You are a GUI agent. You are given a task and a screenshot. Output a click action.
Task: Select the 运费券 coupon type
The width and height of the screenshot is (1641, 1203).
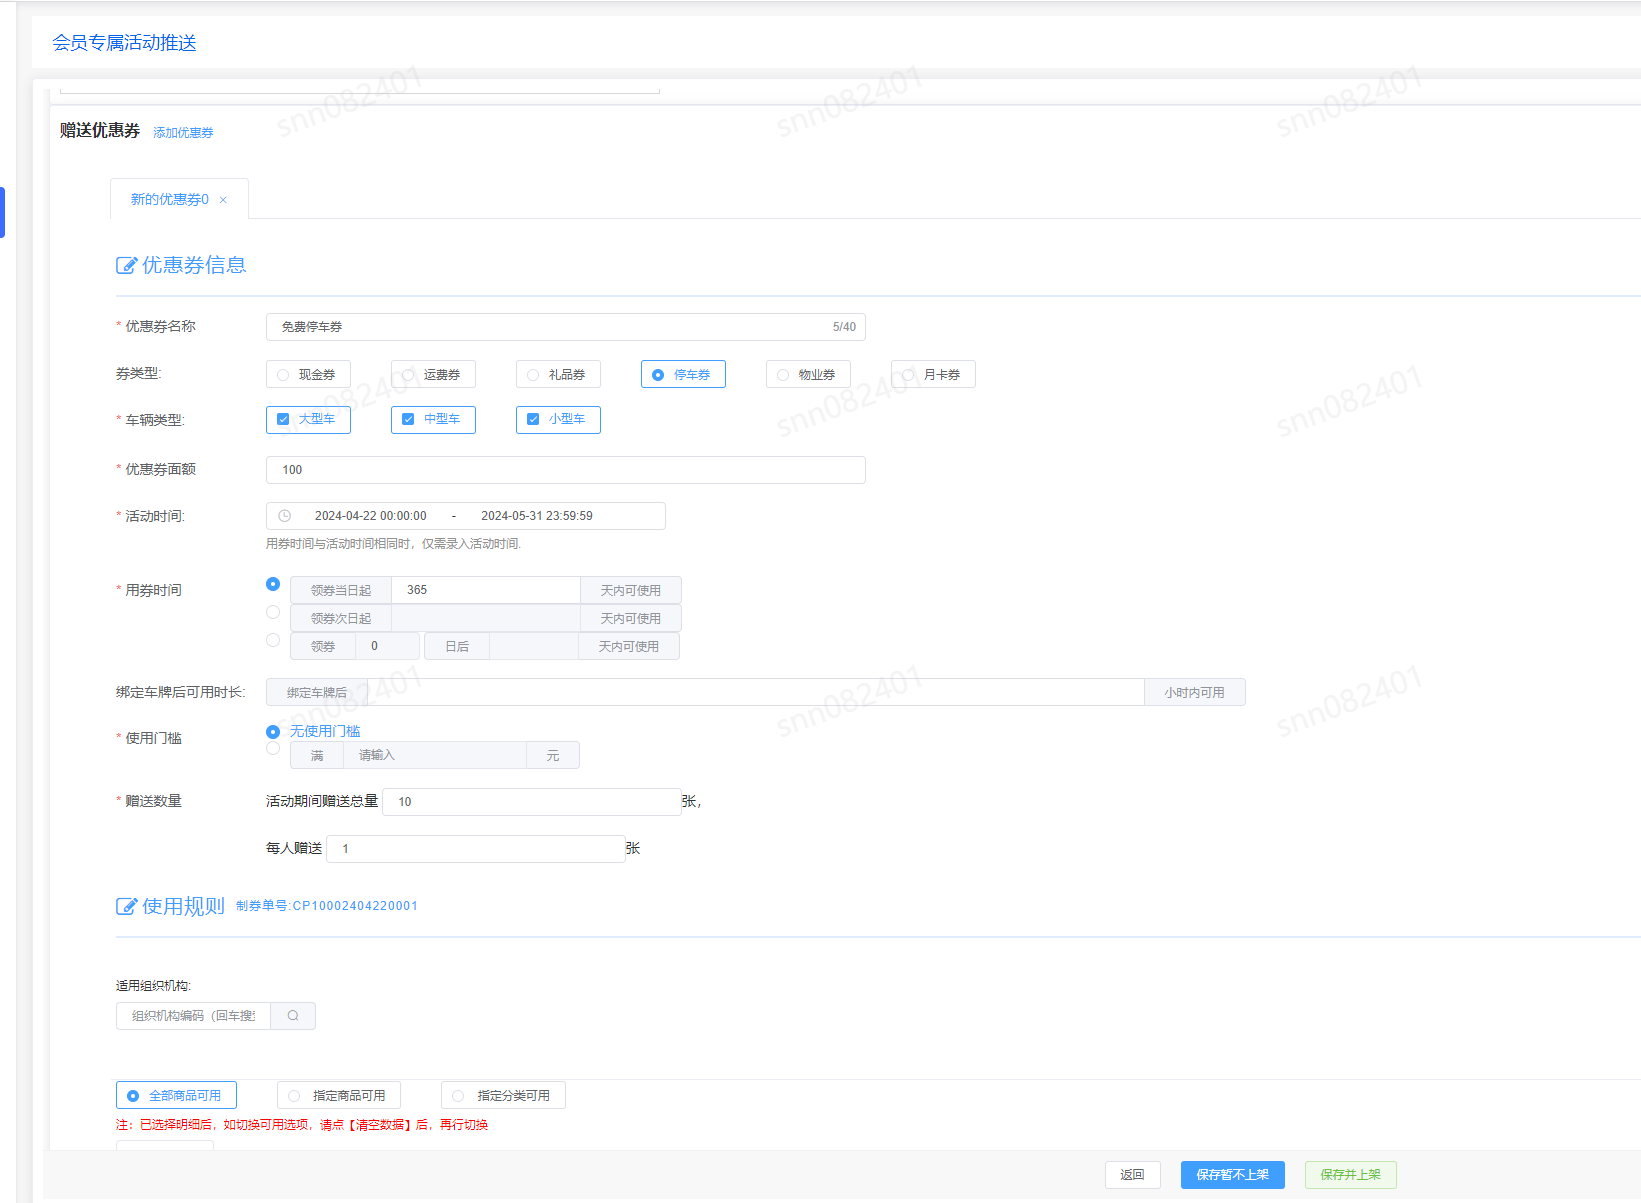tap(433, 374)
